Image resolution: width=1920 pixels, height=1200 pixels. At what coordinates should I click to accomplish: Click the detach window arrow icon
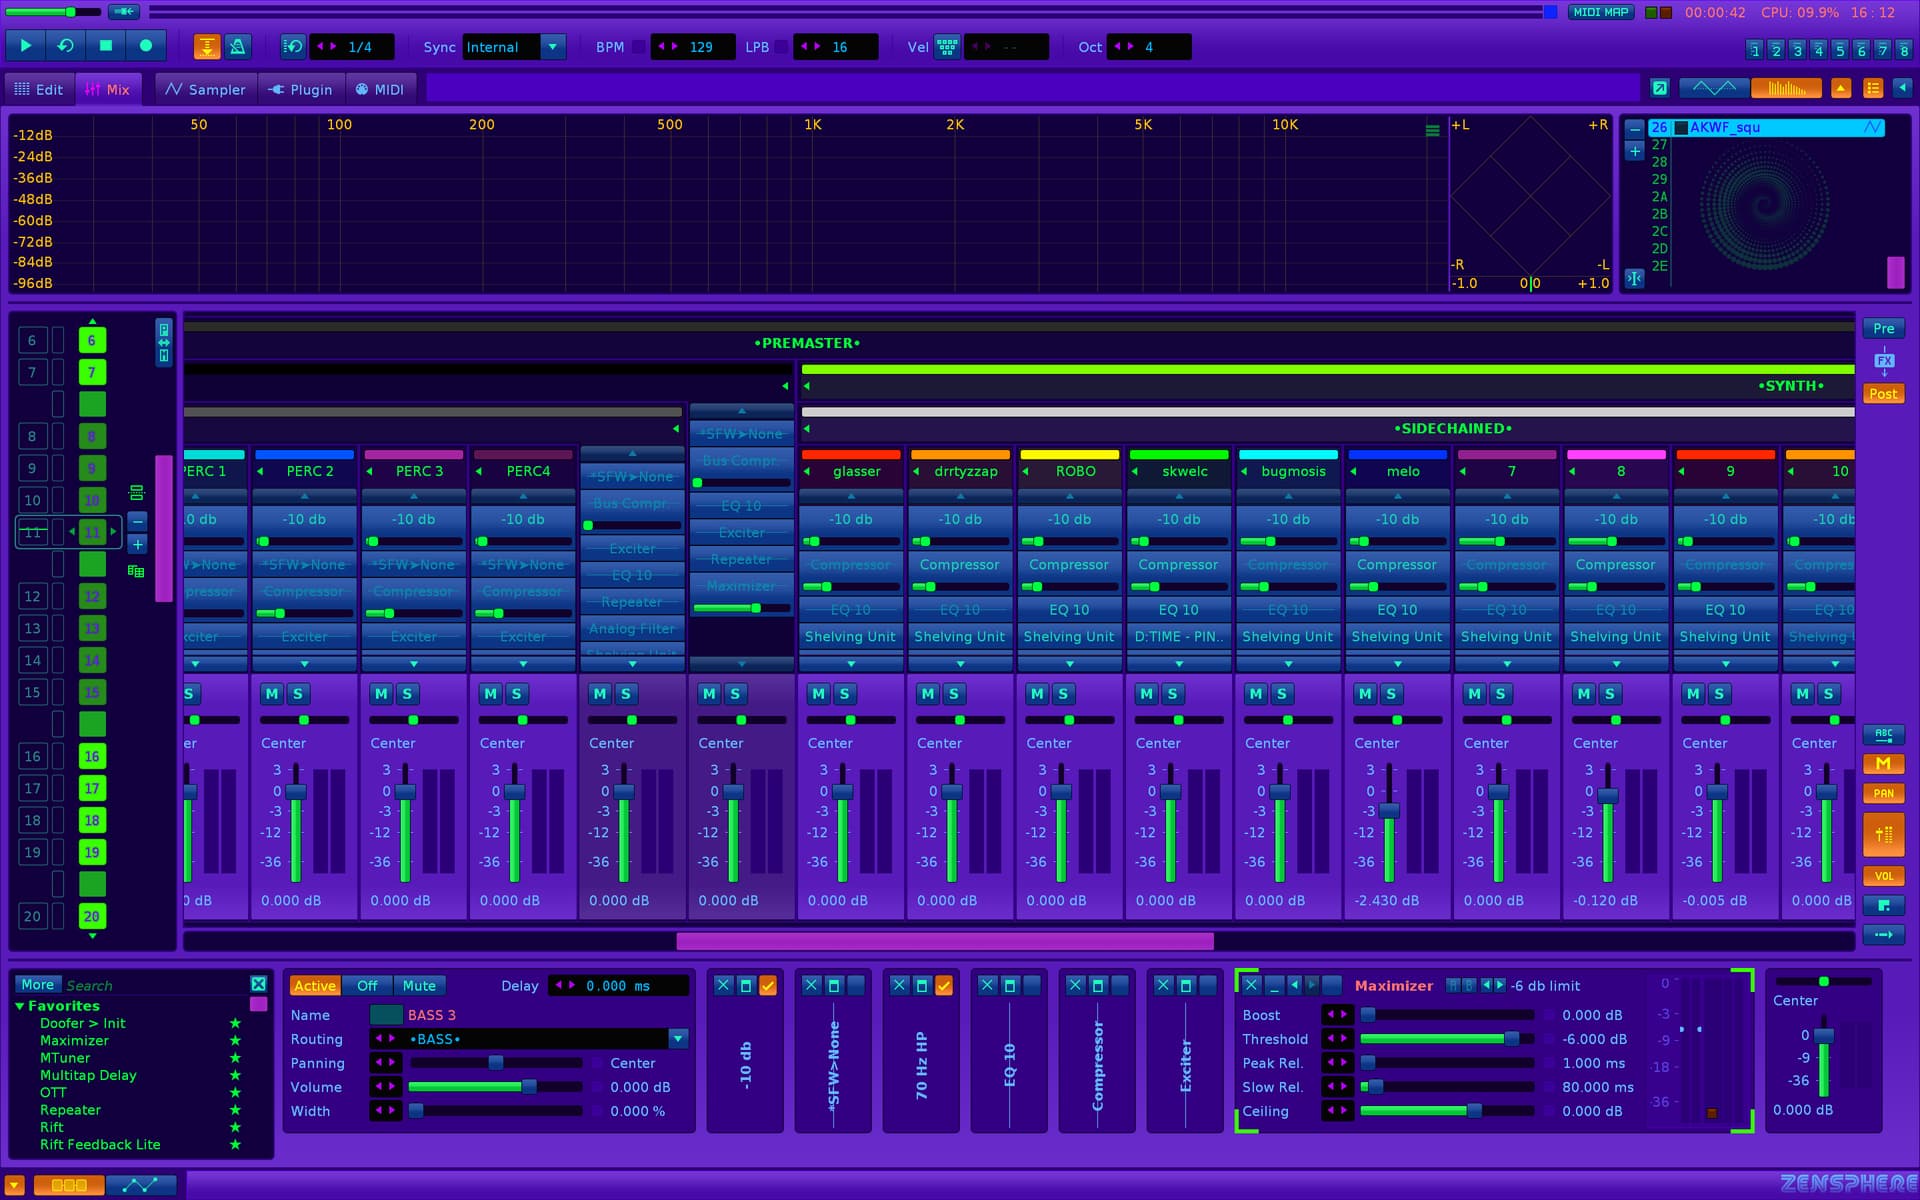coord(1660,88)
